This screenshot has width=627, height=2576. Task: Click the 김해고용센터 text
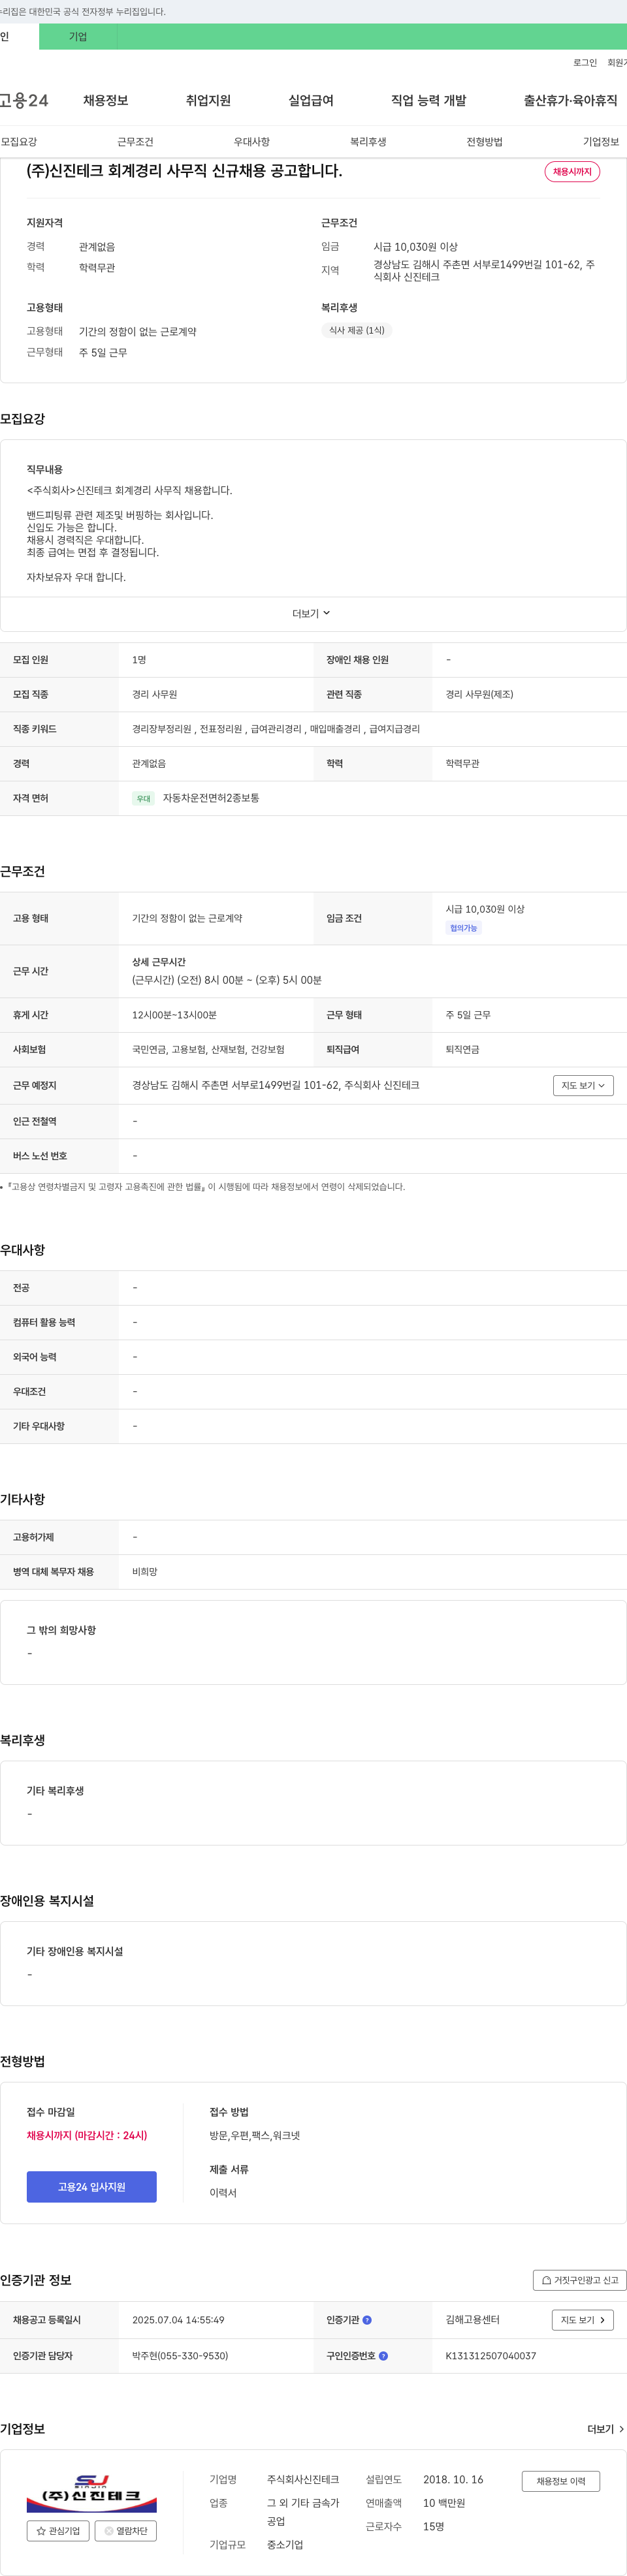click(473, 2319)
